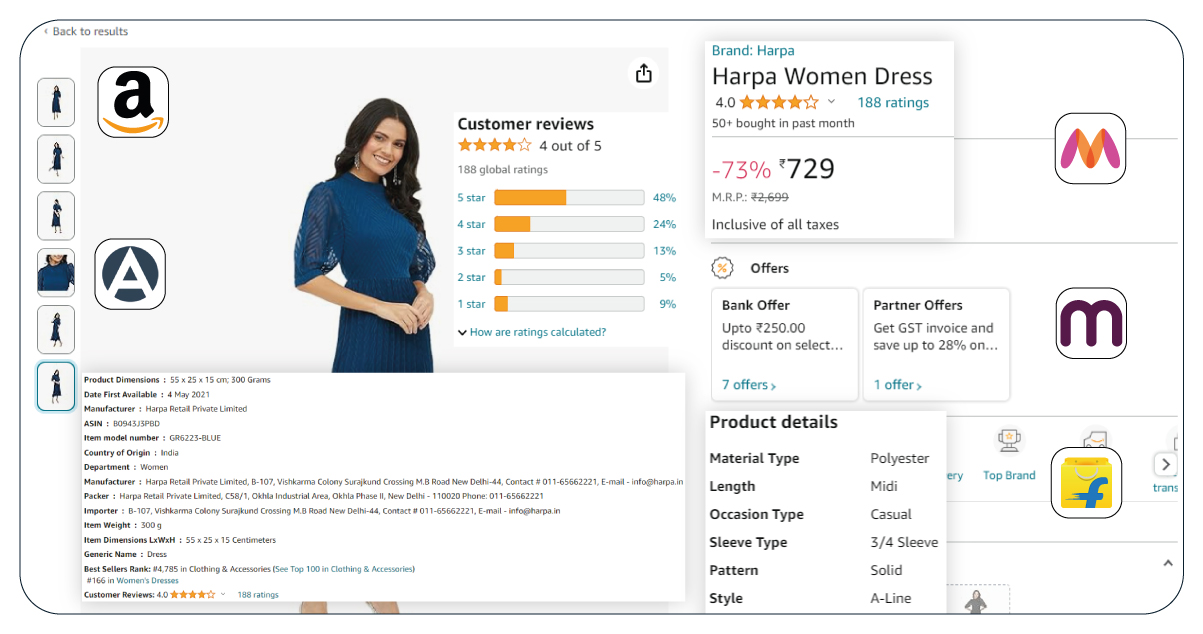This screenshot has width=1203, height=634.
Task: Click the ₹729 price
Action: tap(807, 169)
